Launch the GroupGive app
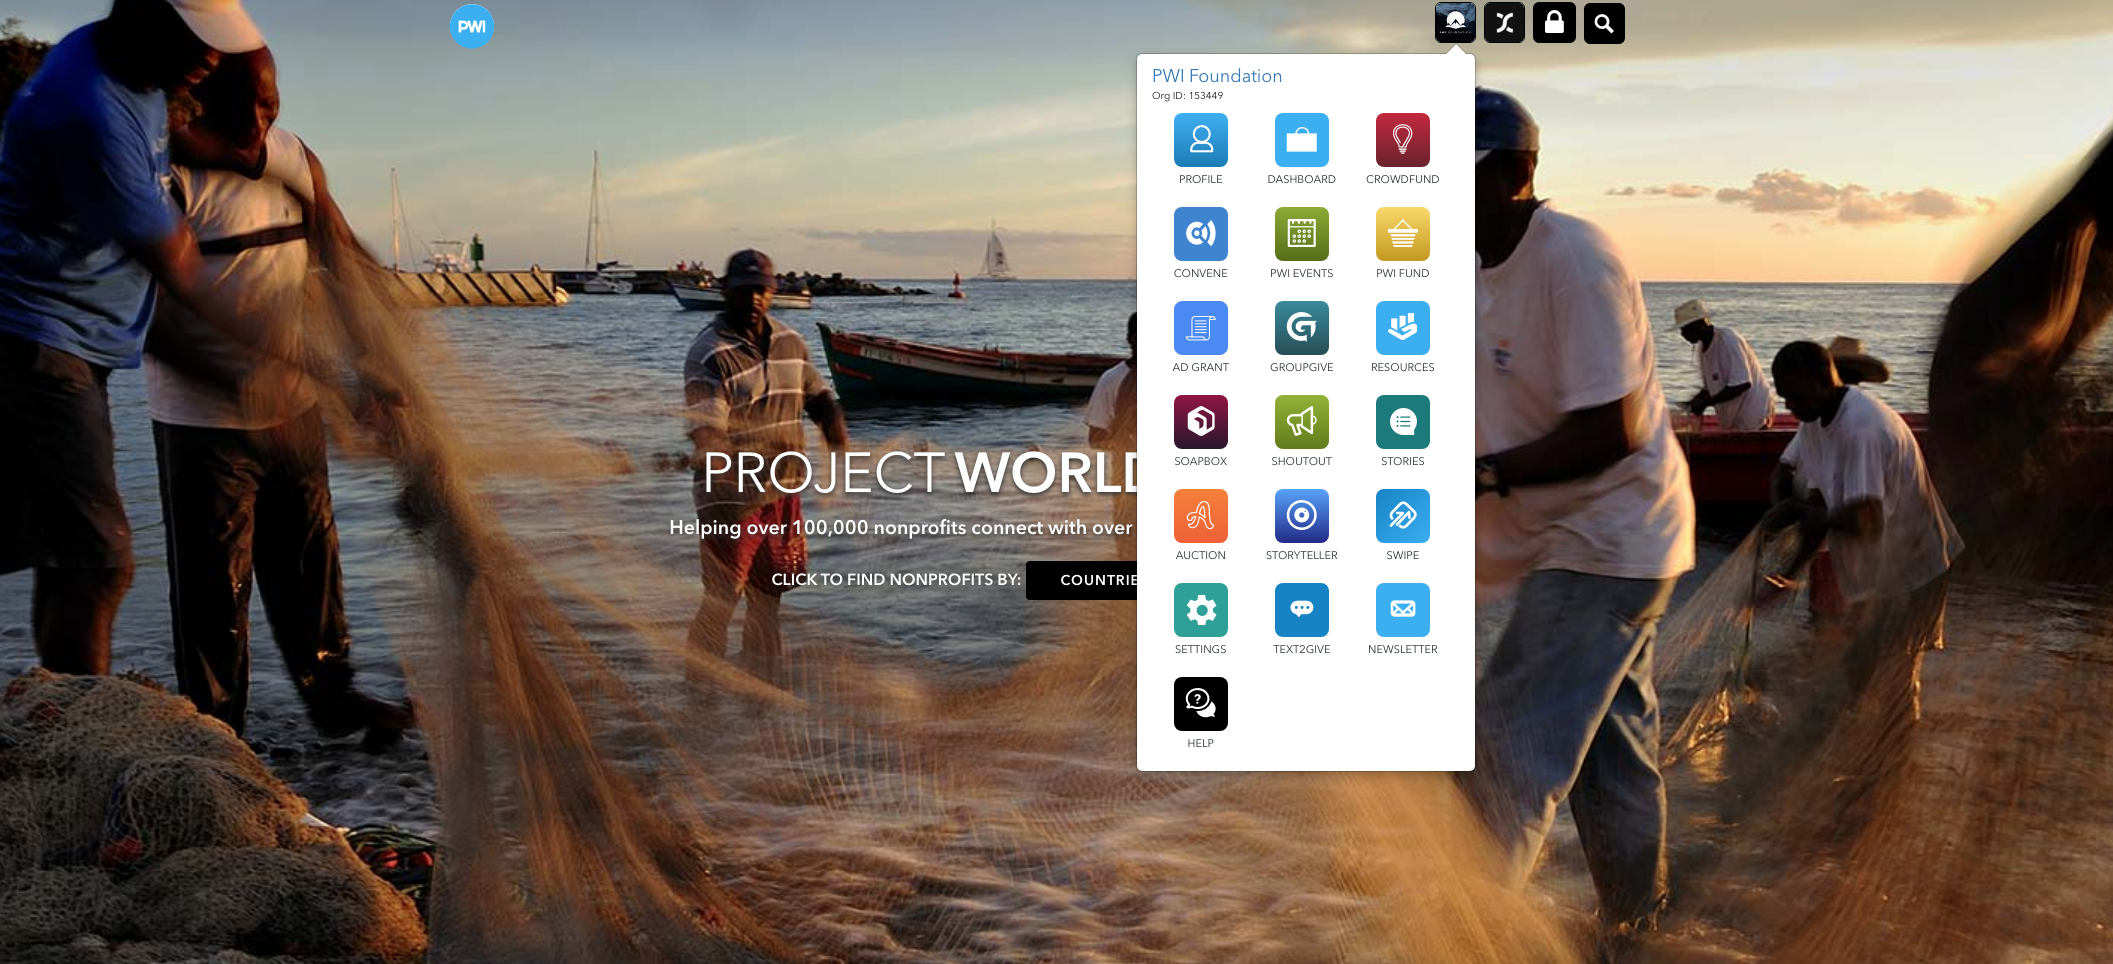 [x=1301, y=328]
